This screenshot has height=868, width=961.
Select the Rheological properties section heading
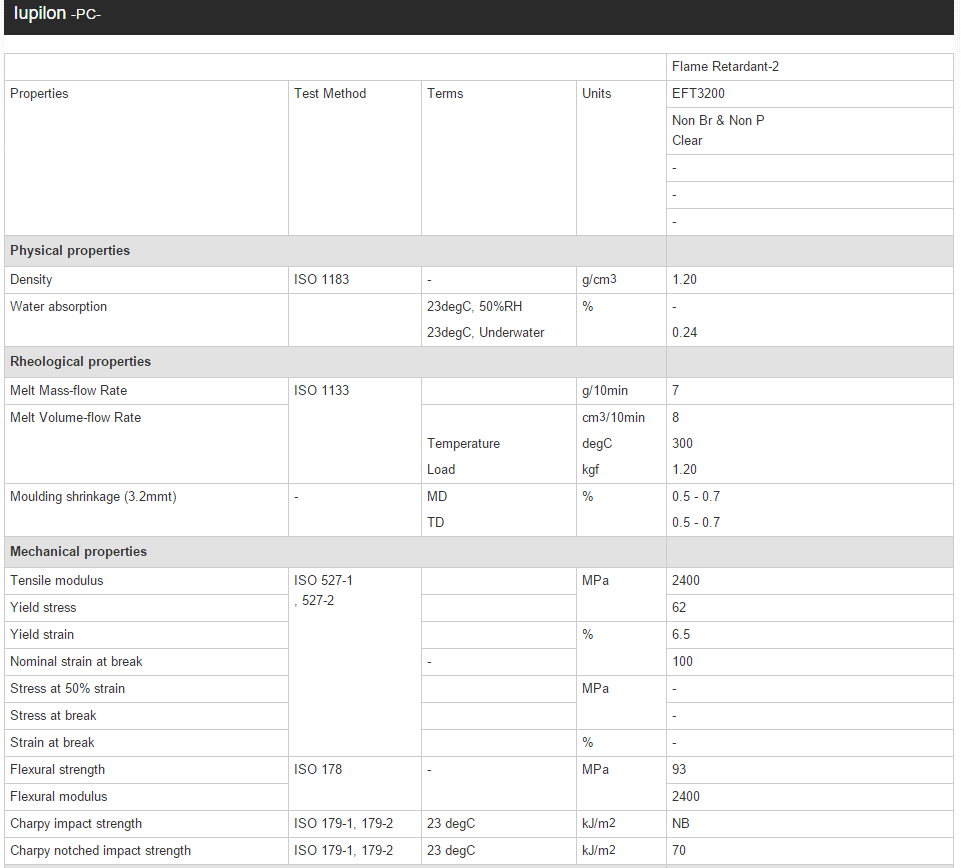click(x=80, y=362)
